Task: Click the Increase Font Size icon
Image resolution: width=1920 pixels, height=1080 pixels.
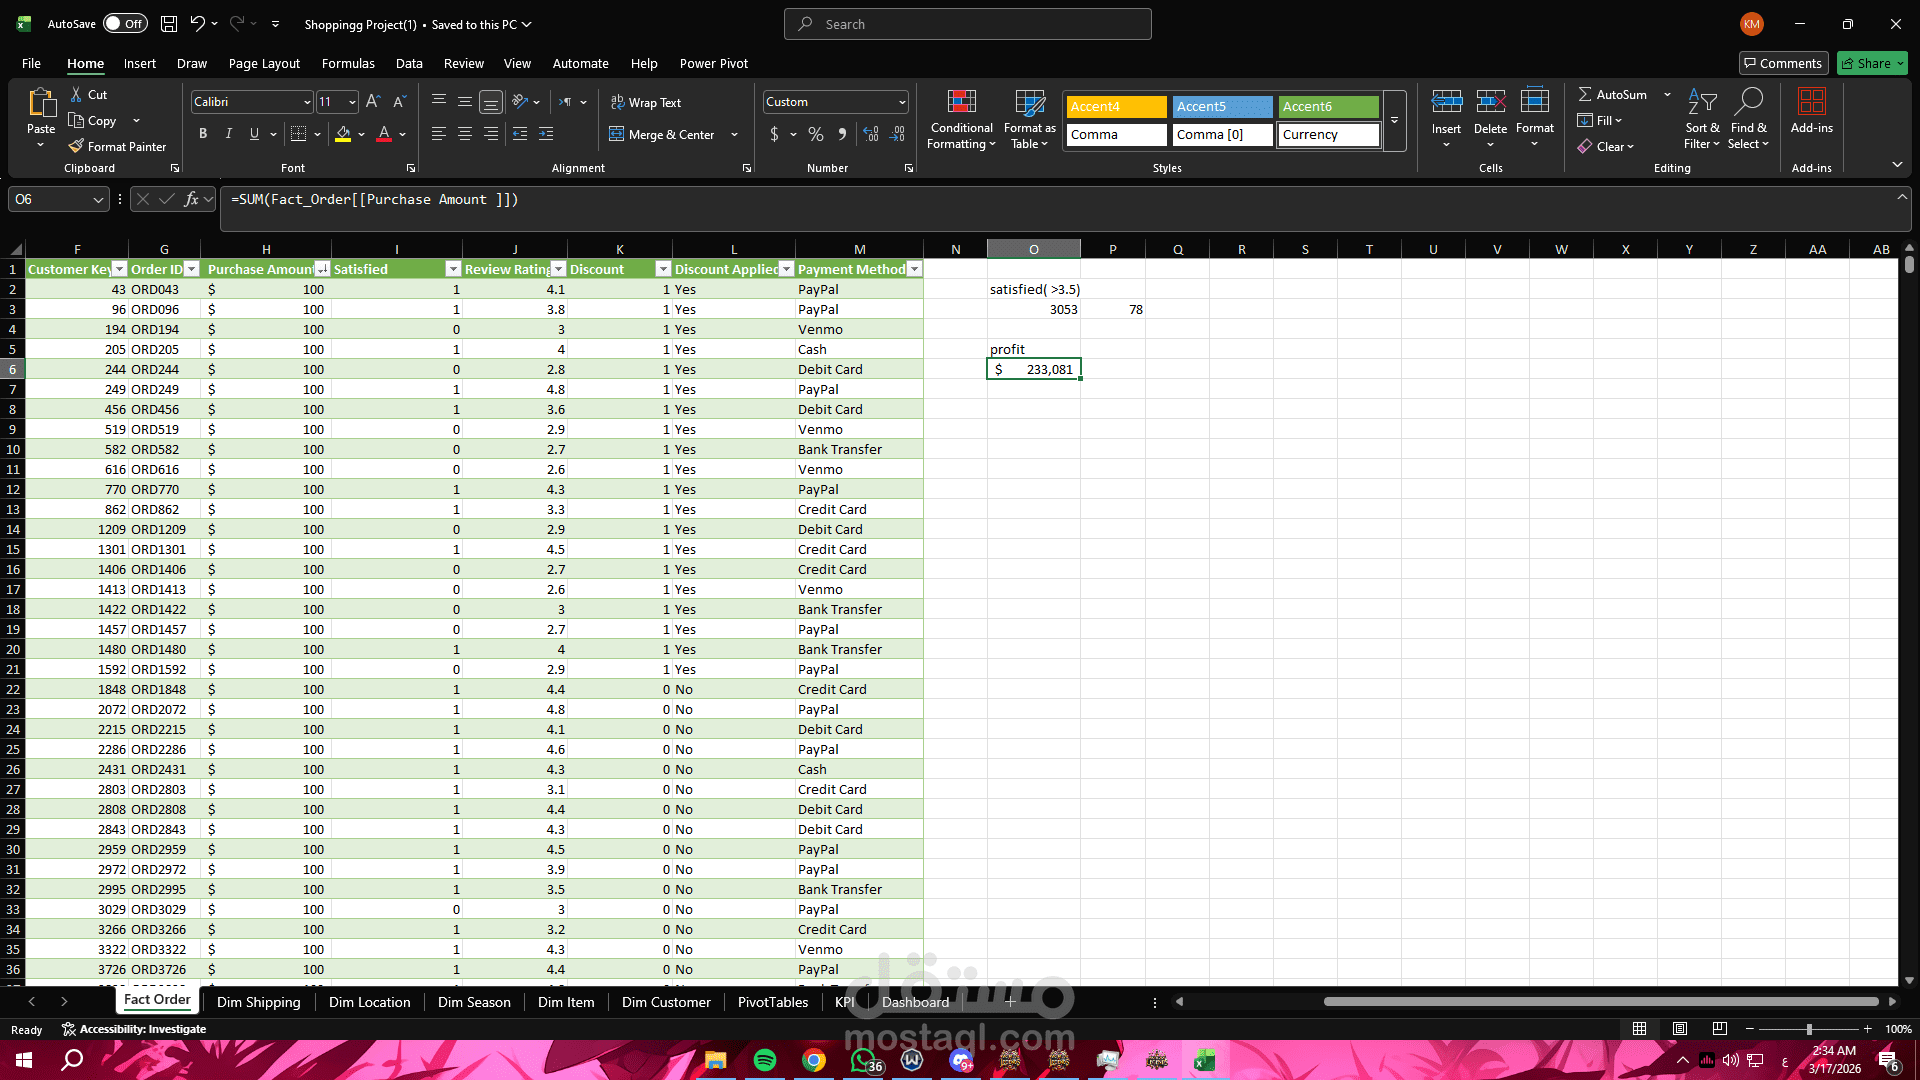Action: click(373, 102)
